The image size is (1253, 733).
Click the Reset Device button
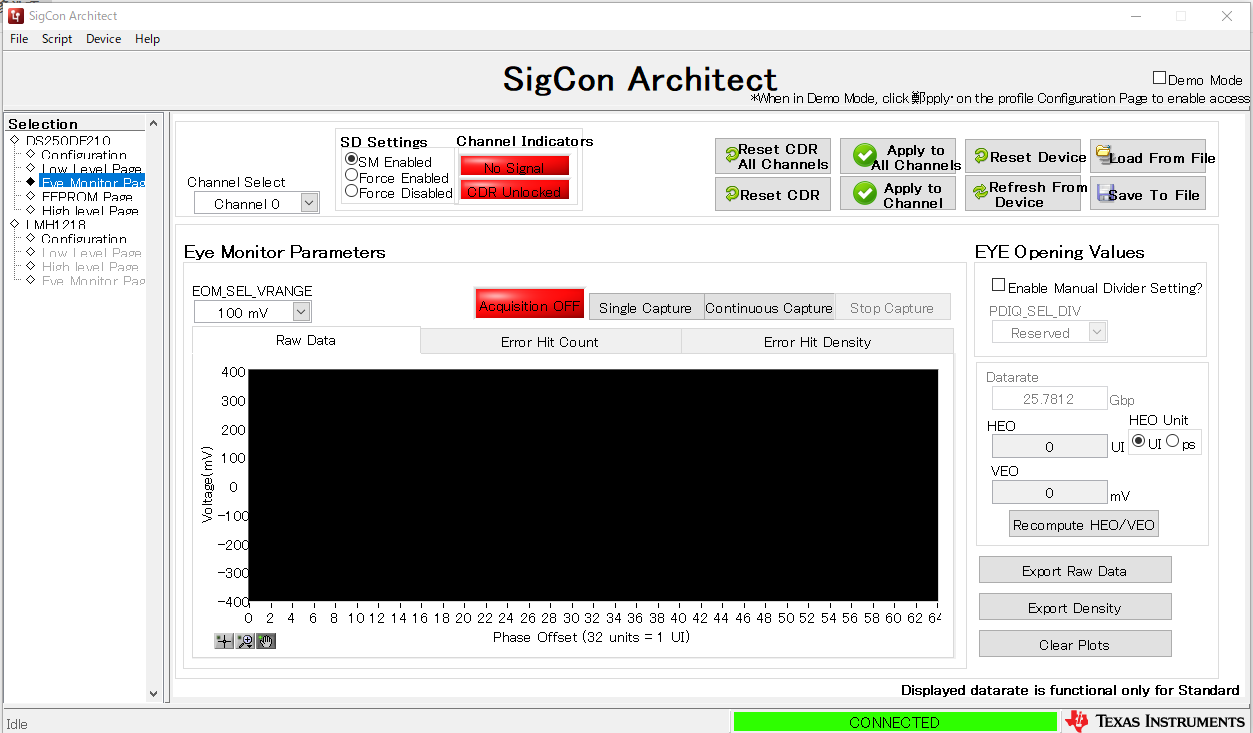pyautogui.click(x=1023, y=156)
